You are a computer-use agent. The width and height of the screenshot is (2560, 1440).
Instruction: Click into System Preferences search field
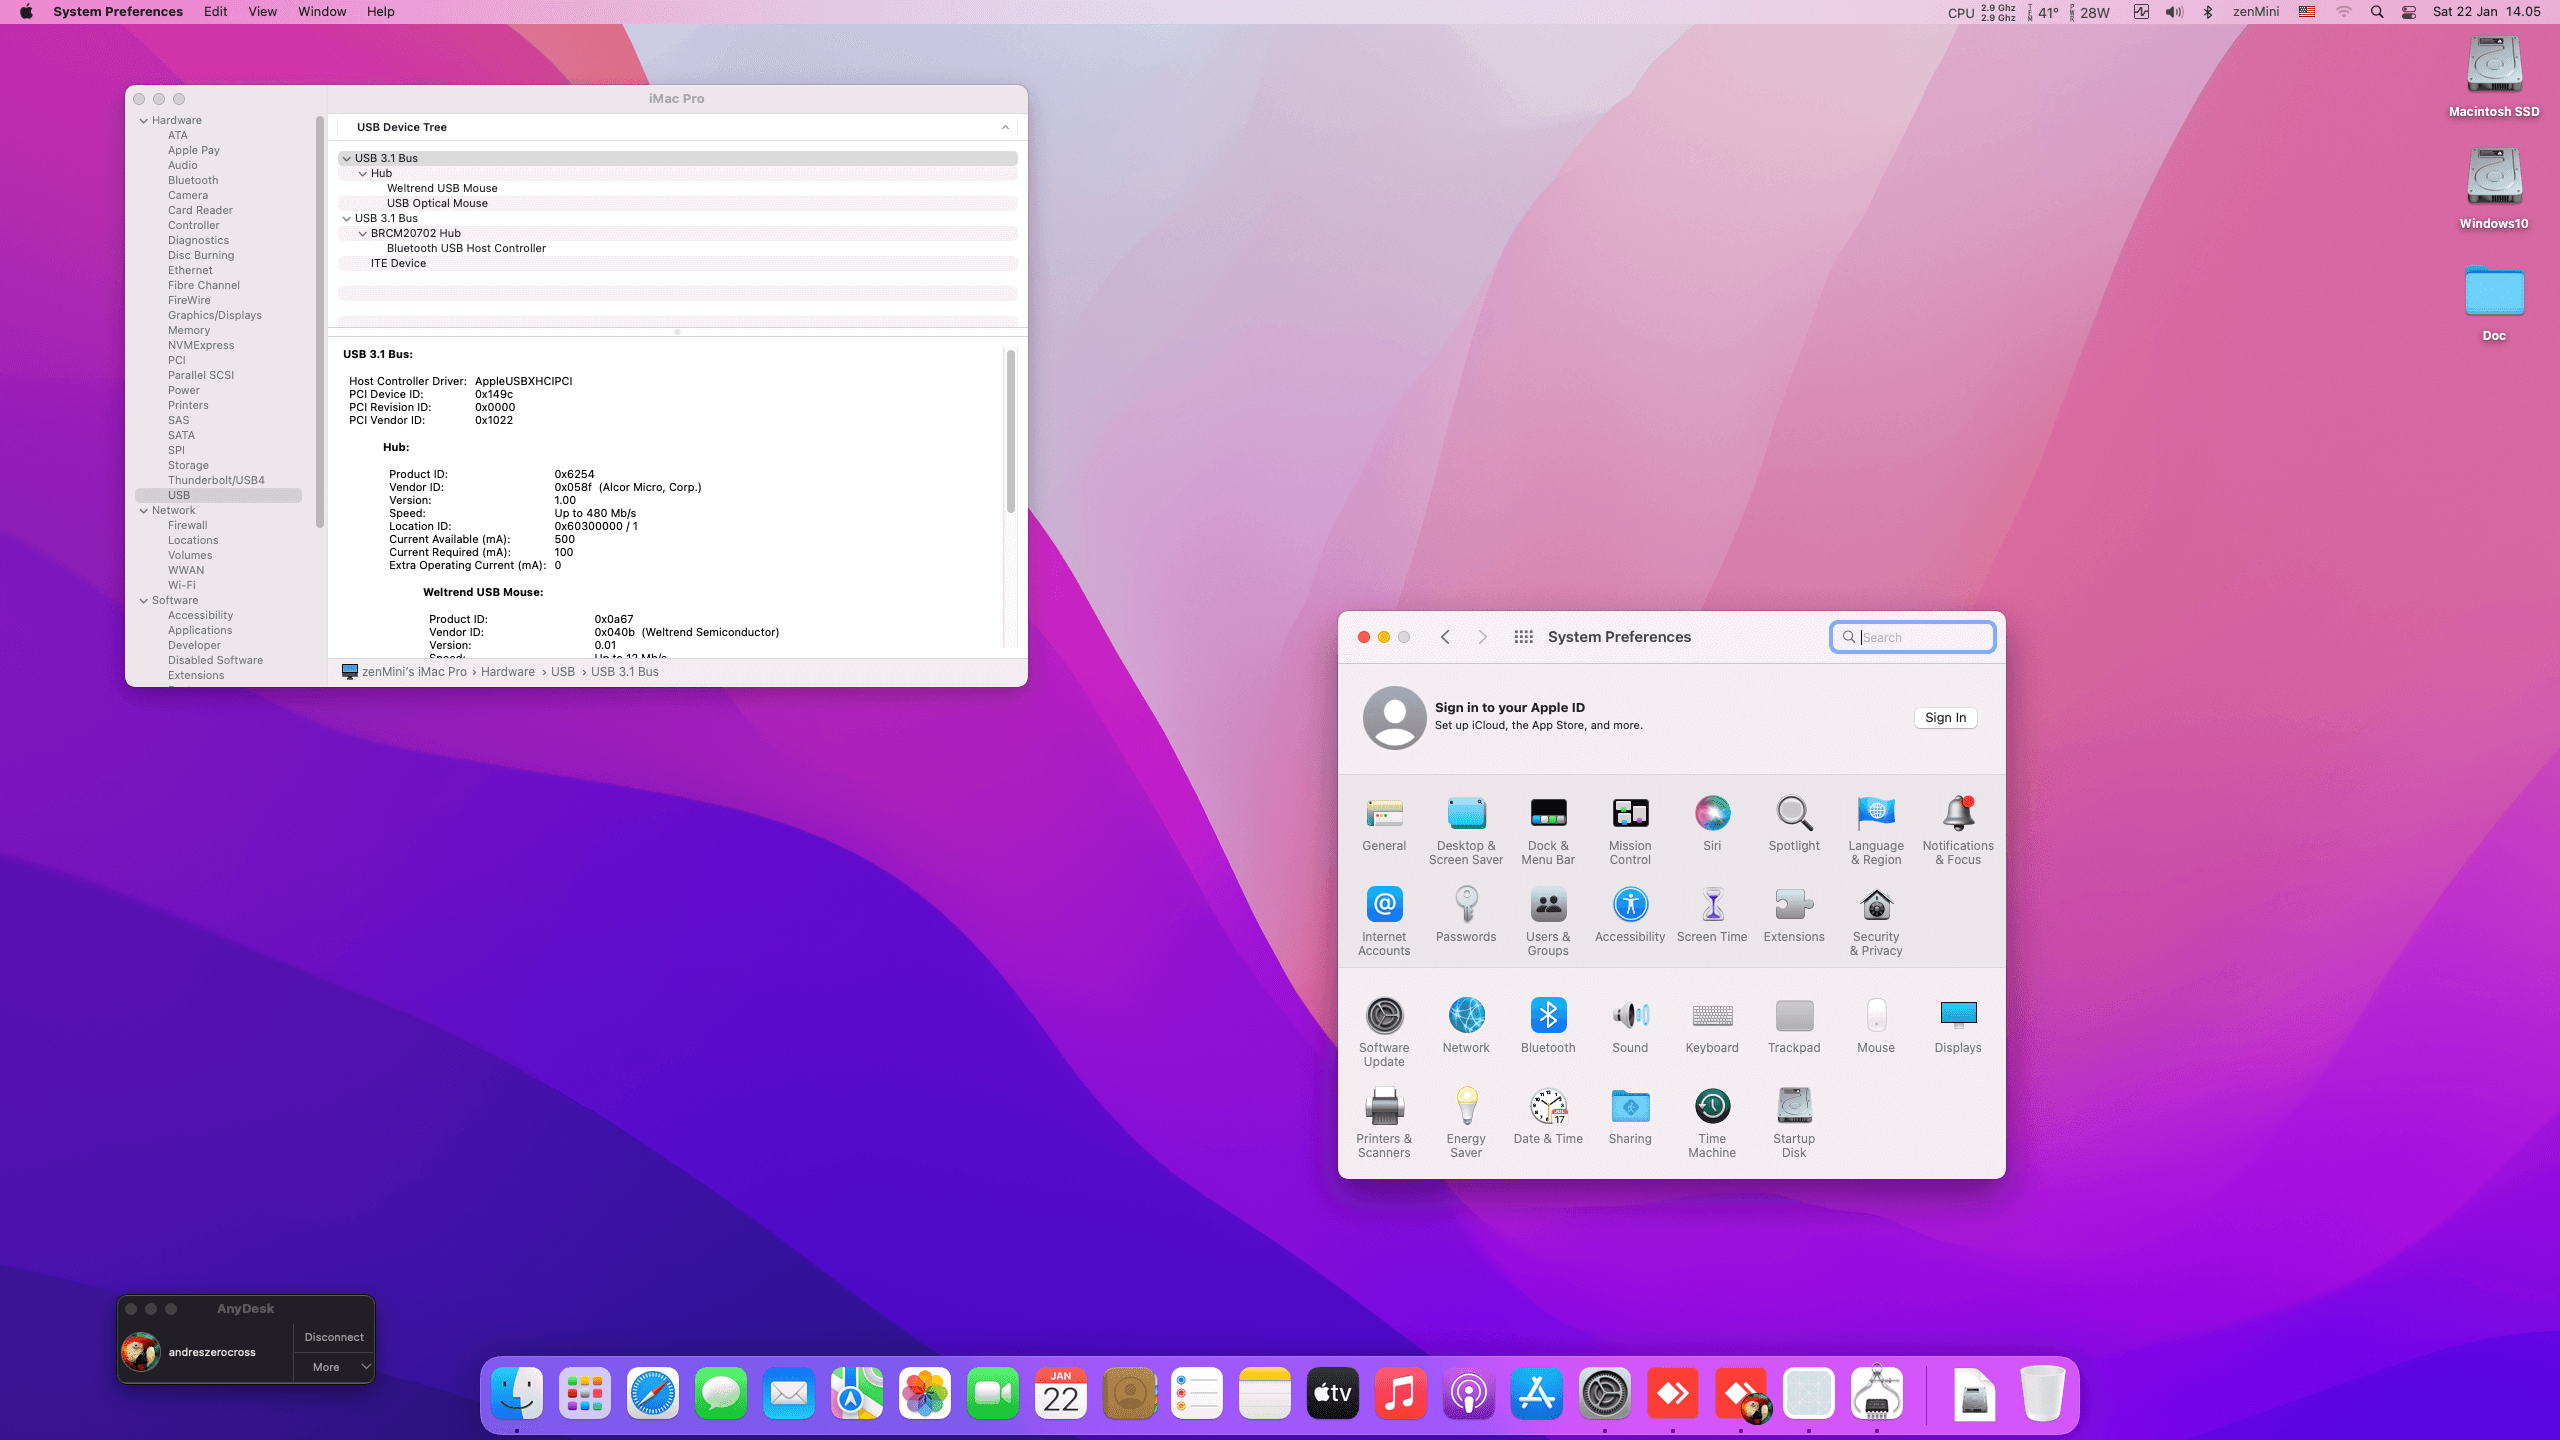pyautogui.click(x=1913, y=637)
